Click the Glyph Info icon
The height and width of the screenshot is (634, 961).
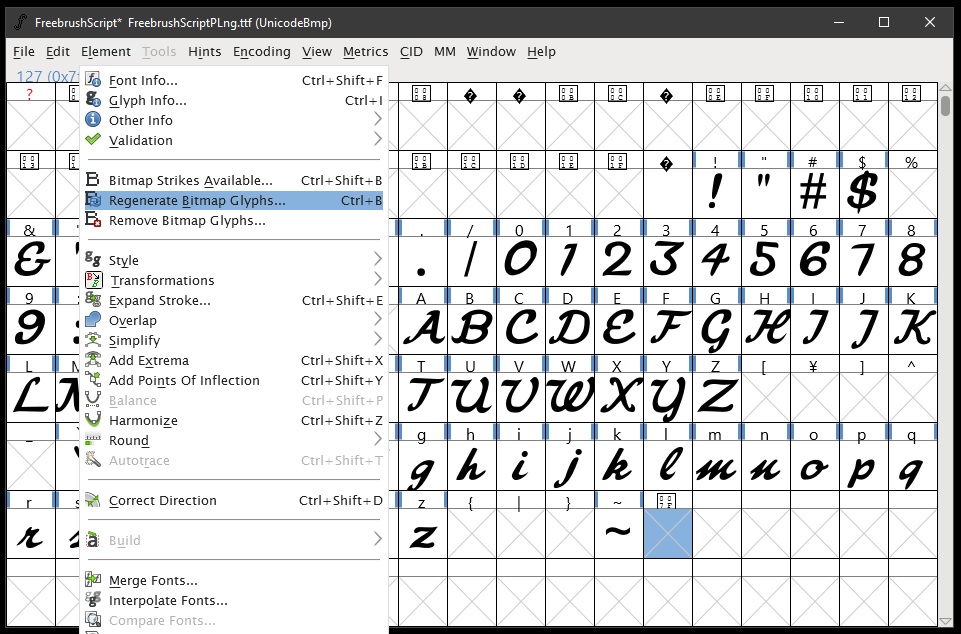[x=93, y=100]
